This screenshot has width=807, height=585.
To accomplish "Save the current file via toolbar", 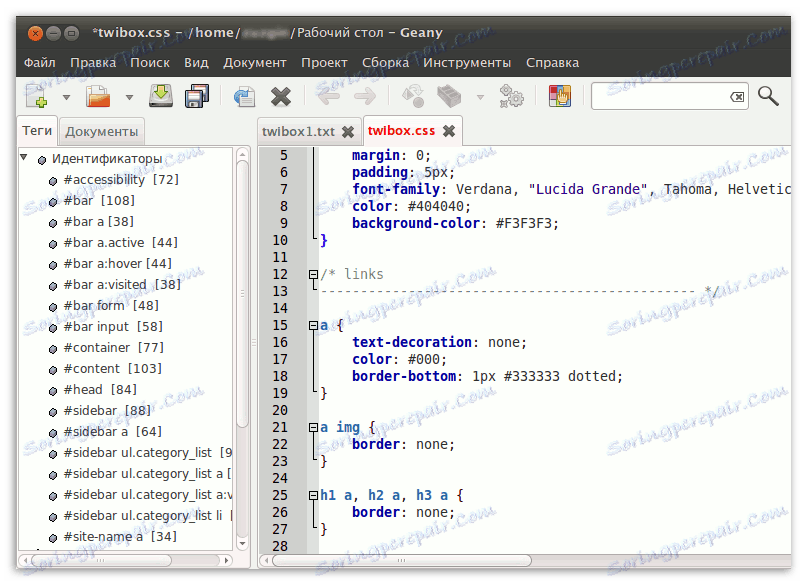I will coord(161,96).
